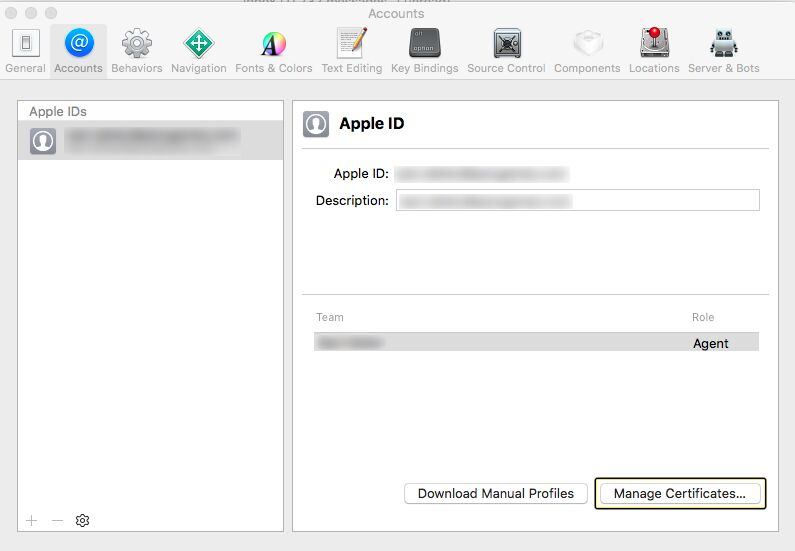Click Download Manual Profiles button
The image size is (795, 551).
point(496,493)
